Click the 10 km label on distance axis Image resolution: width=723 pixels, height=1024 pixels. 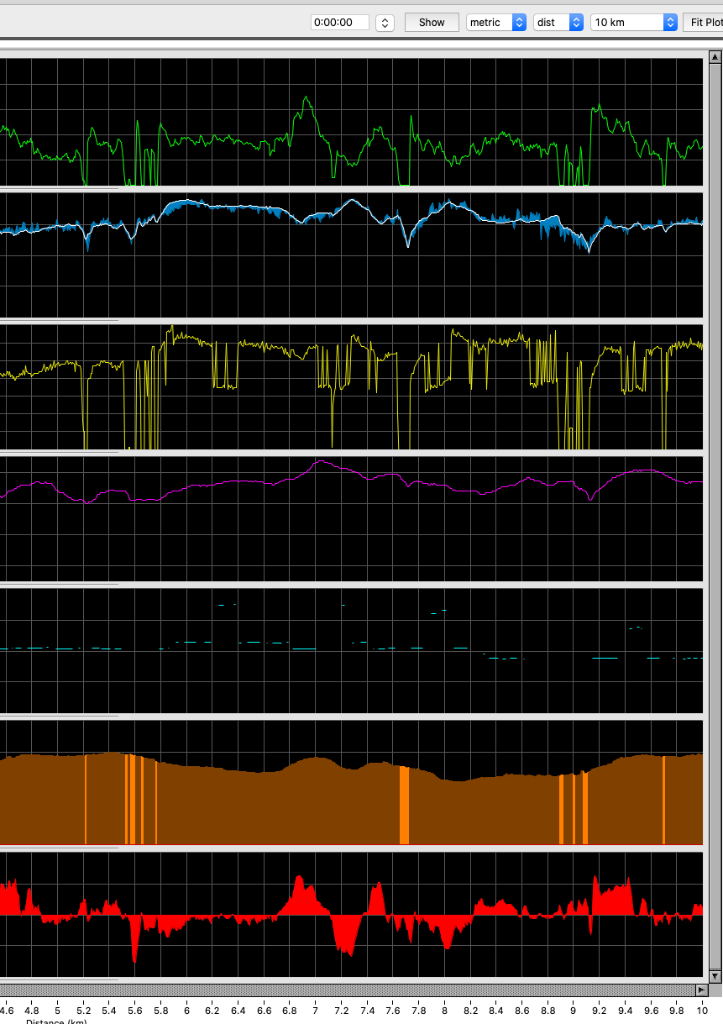click(x=702, y=1010)
